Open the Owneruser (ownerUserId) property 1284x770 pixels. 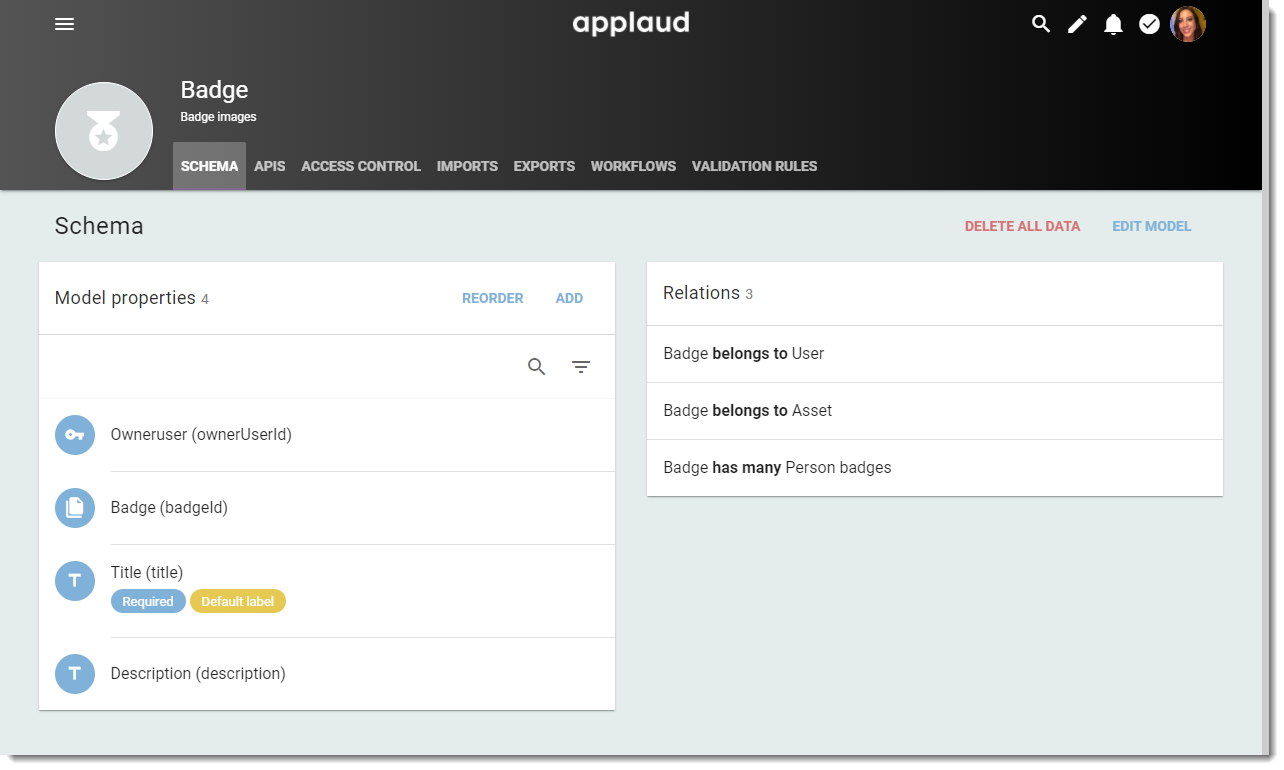[x=327, y=435]
